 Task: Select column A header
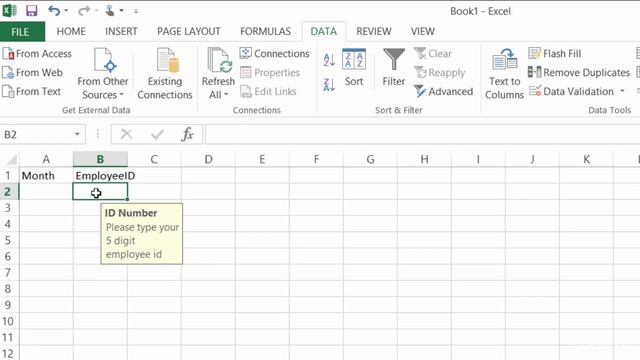(46, 159)
